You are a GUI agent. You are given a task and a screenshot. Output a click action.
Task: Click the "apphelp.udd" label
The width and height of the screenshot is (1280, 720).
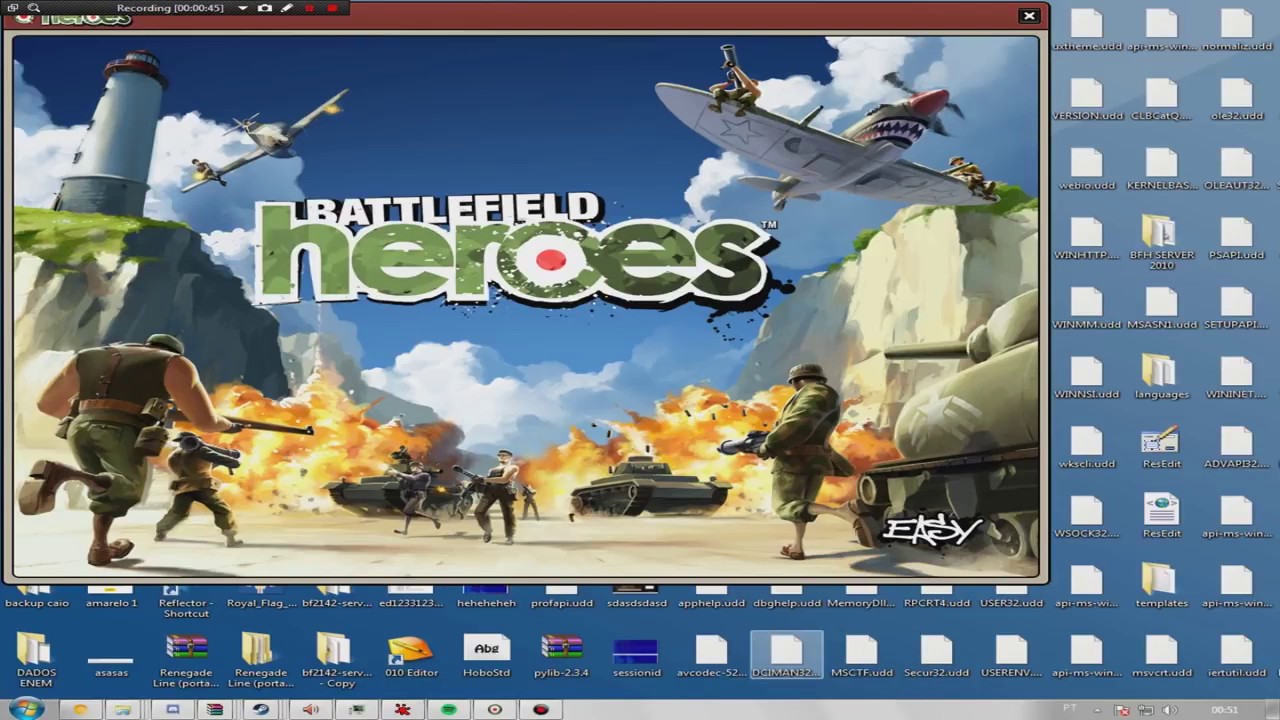(x=711, y=603)
